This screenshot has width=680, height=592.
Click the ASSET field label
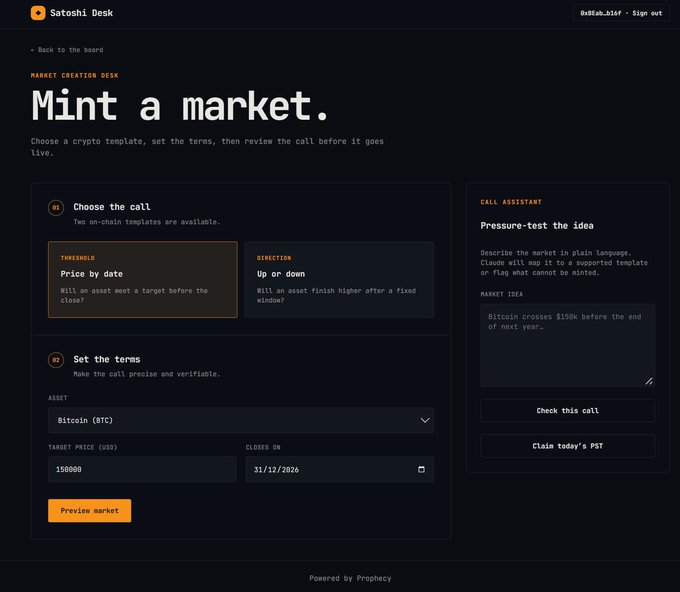pos(58,398)
